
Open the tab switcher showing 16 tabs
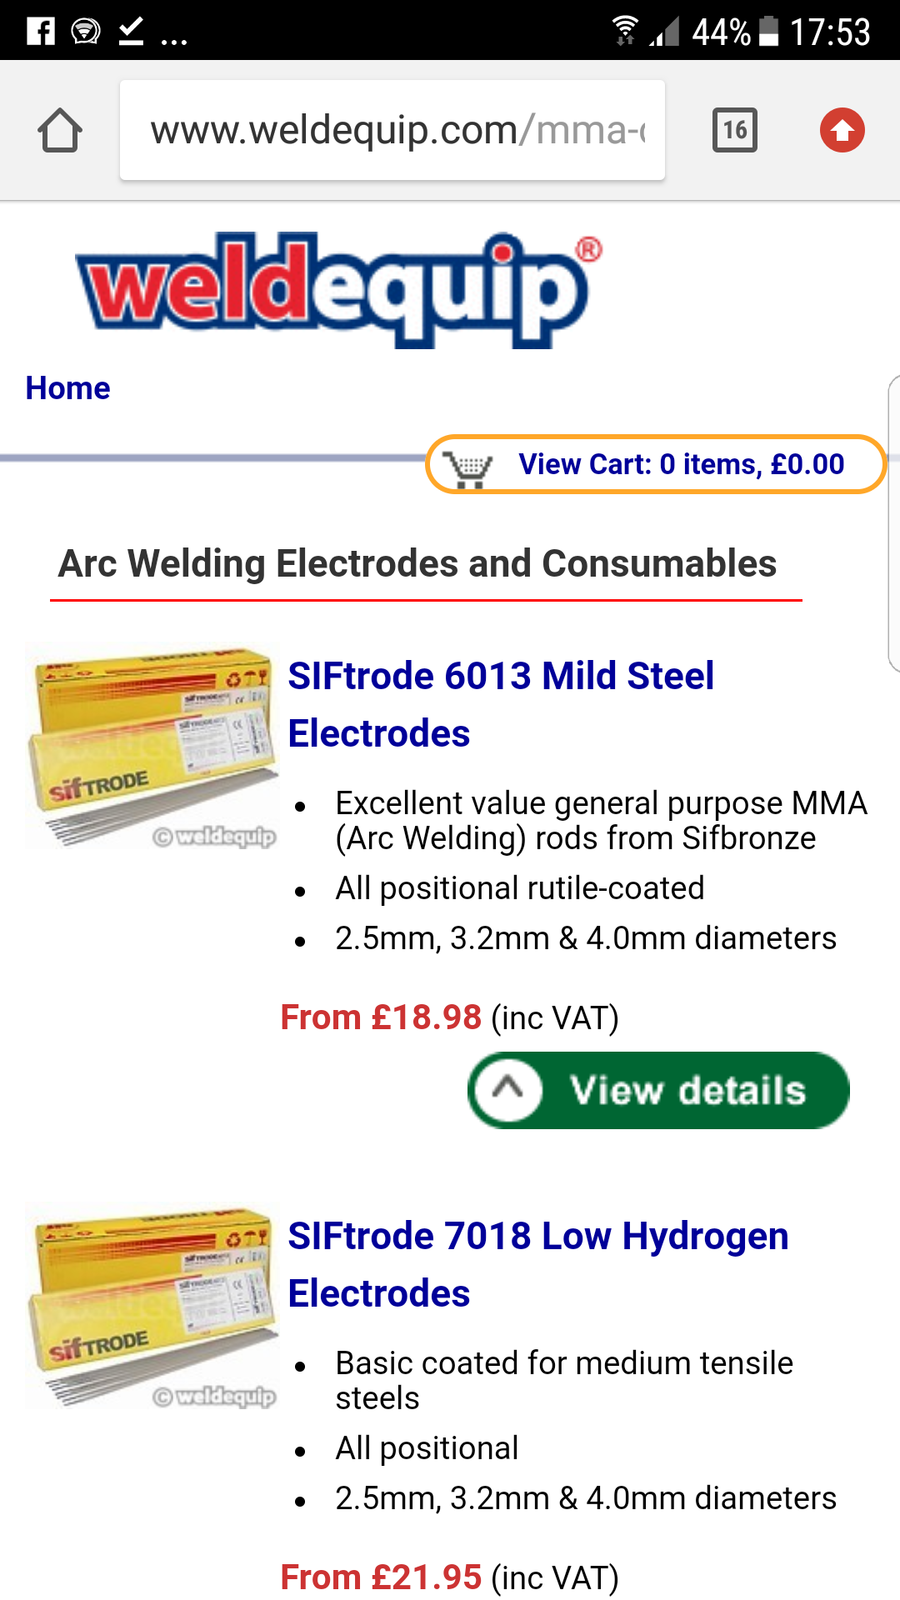click(x=735, y=130)
